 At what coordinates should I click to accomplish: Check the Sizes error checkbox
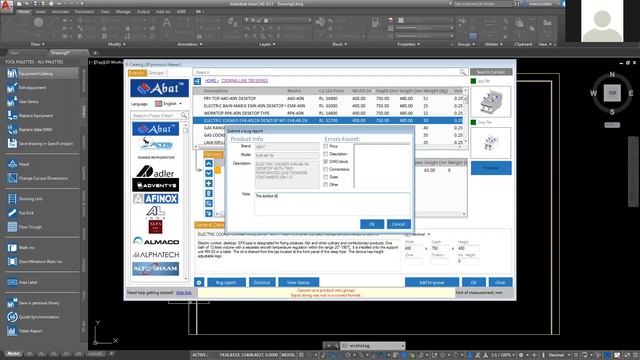325,177
